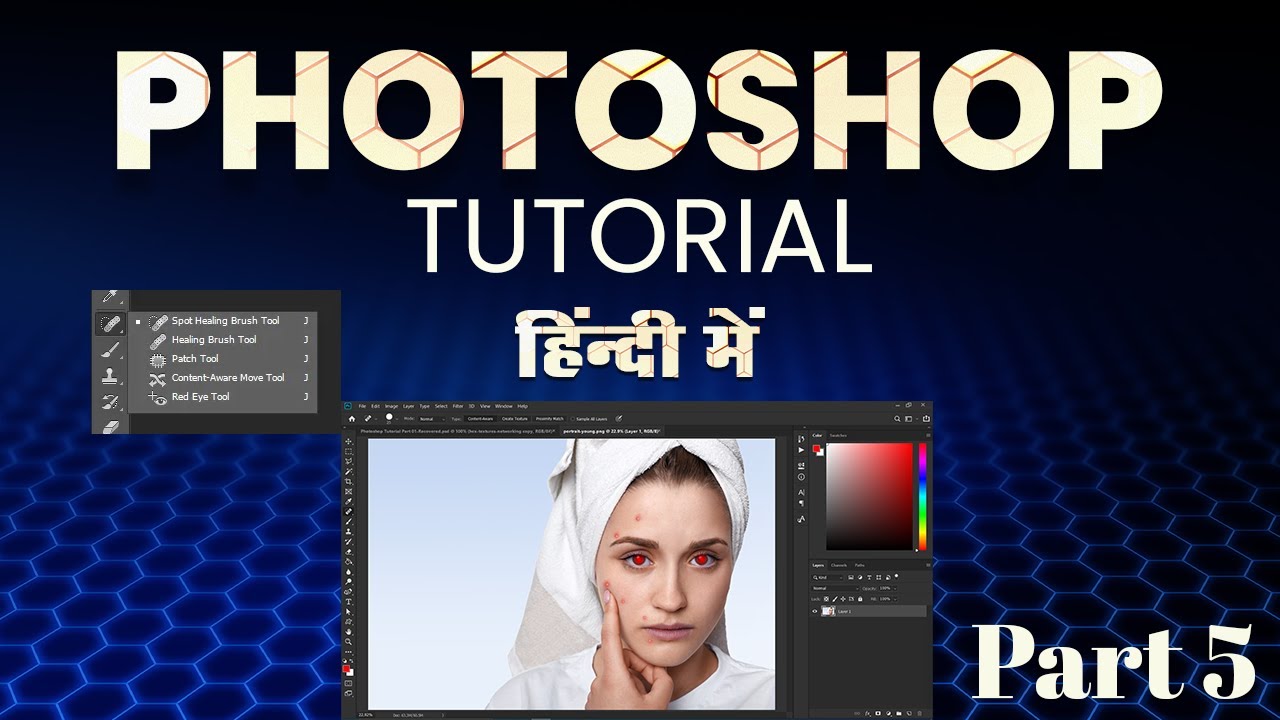This screenshot has height=720, width=1280.
Task: Switch to the Paths tab
Action: tap(859, 565)
